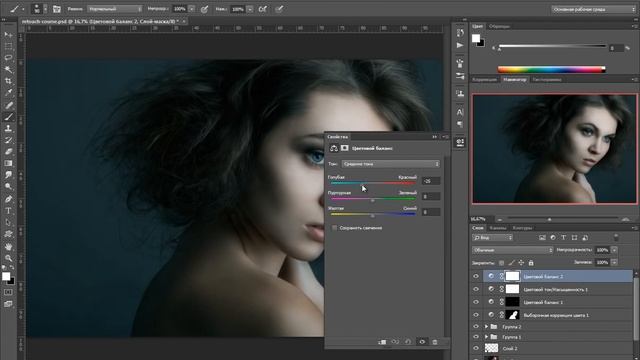This screenshot has height=360, width=640.
Task: Hide the Группа 1 layer group
Action: [476, 337]
